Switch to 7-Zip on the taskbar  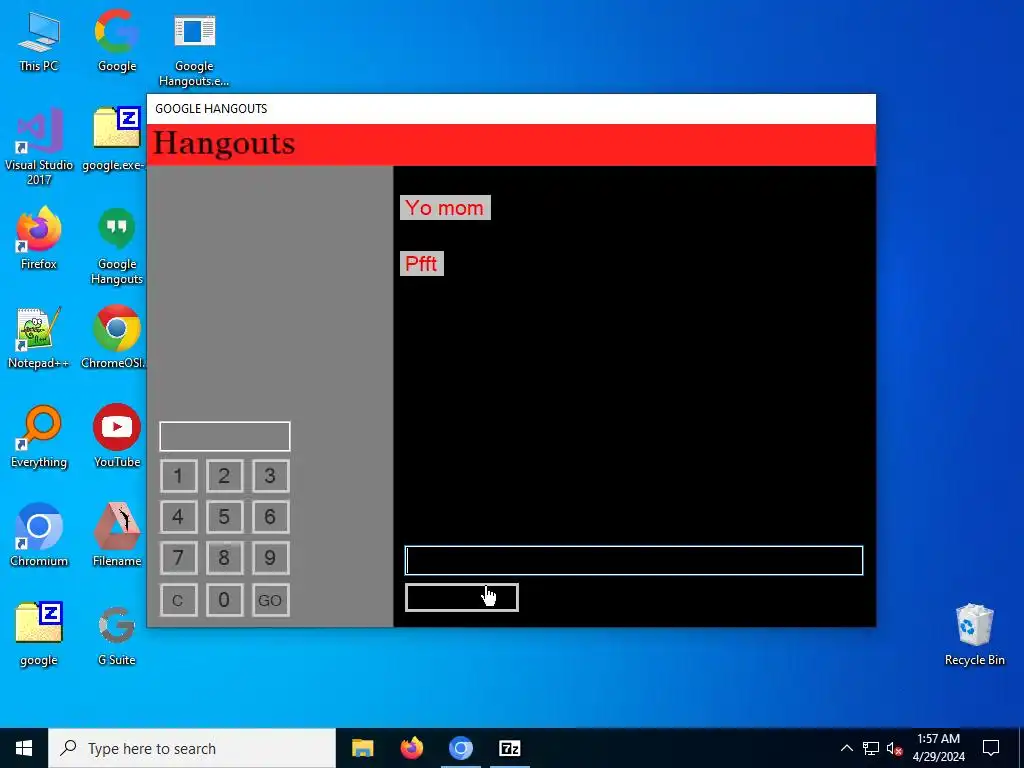coord(509,748)
